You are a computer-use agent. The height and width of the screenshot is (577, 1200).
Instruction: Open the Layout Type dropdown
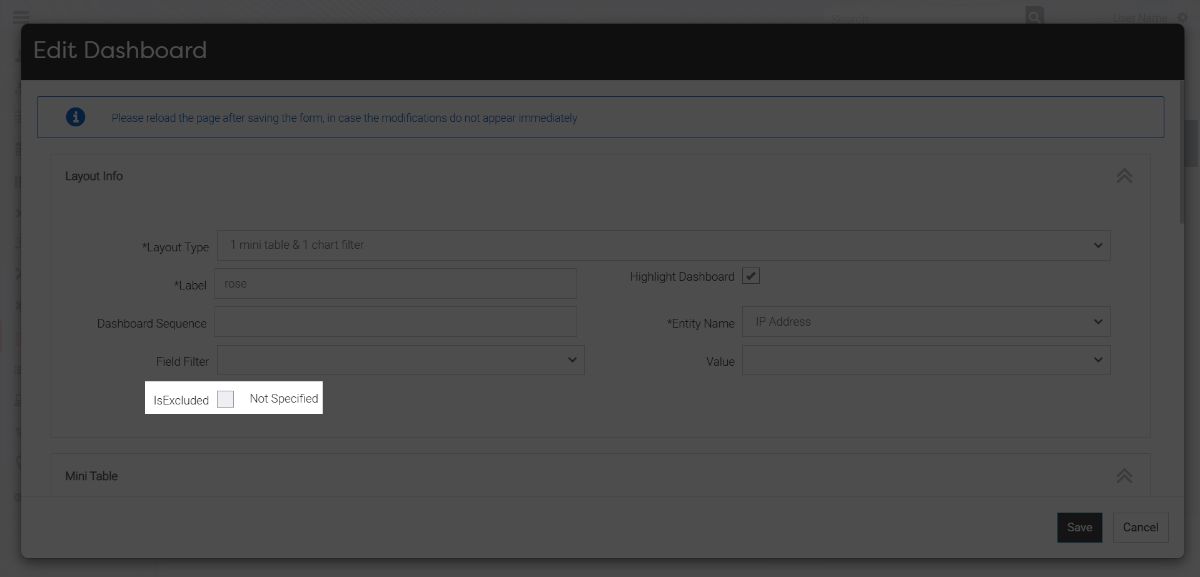(x=665, y=245)
